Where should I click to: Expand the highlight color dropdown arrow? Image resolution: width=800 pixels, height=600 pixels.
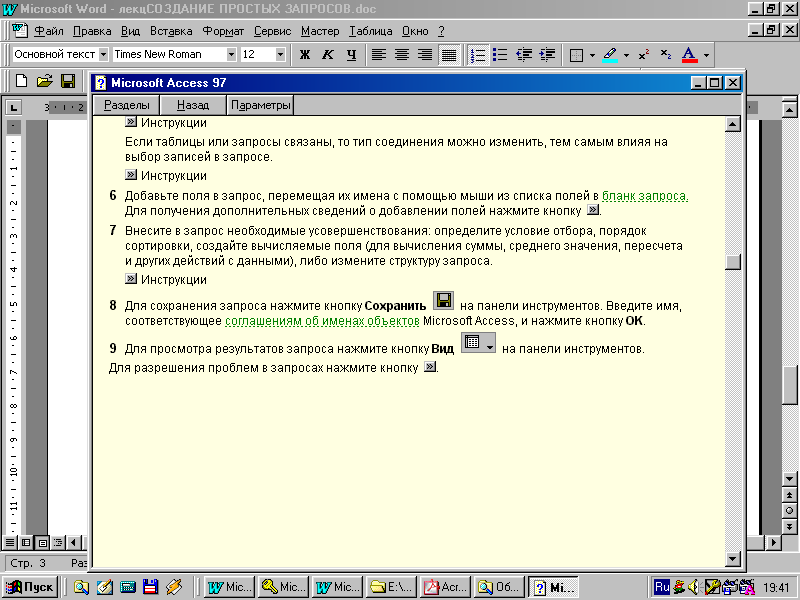coord(626,55)
